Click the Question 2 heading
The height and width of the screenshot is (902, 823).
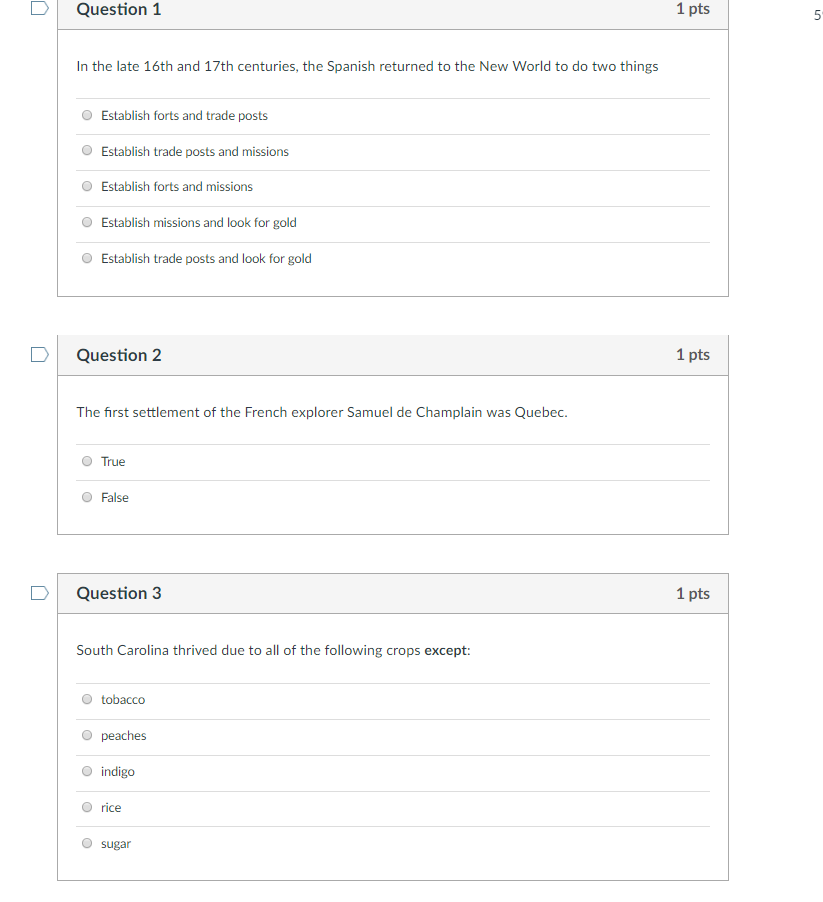click(x=119, y=355)
